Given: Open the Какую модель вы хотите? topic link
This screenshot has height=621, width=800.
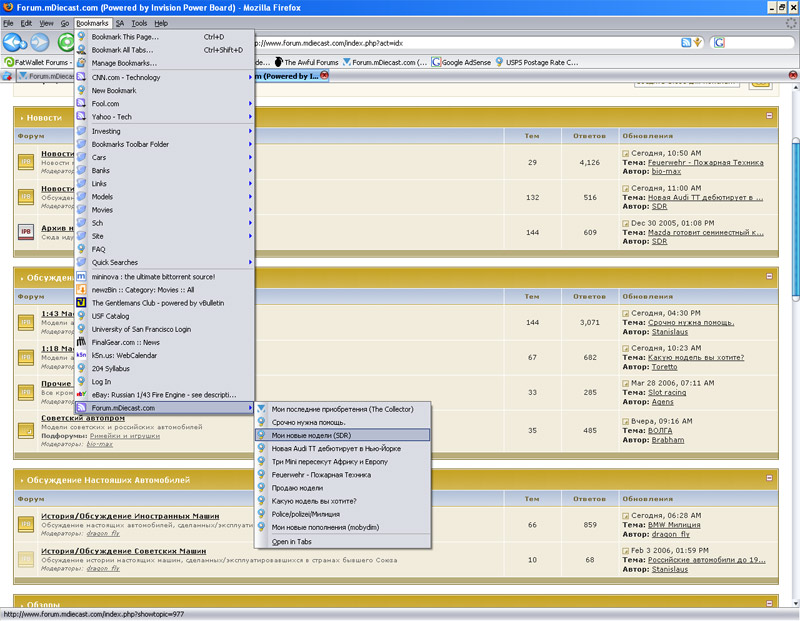Looking at the screenshot, I should 696,357.
